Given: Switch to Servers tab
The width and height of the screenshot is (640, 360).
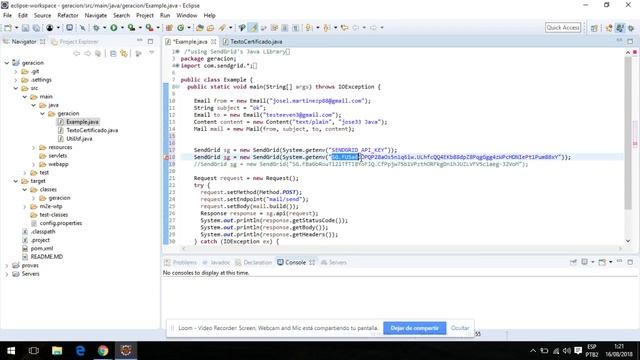Looking at the screenshot, I should (x=333, y=262).
